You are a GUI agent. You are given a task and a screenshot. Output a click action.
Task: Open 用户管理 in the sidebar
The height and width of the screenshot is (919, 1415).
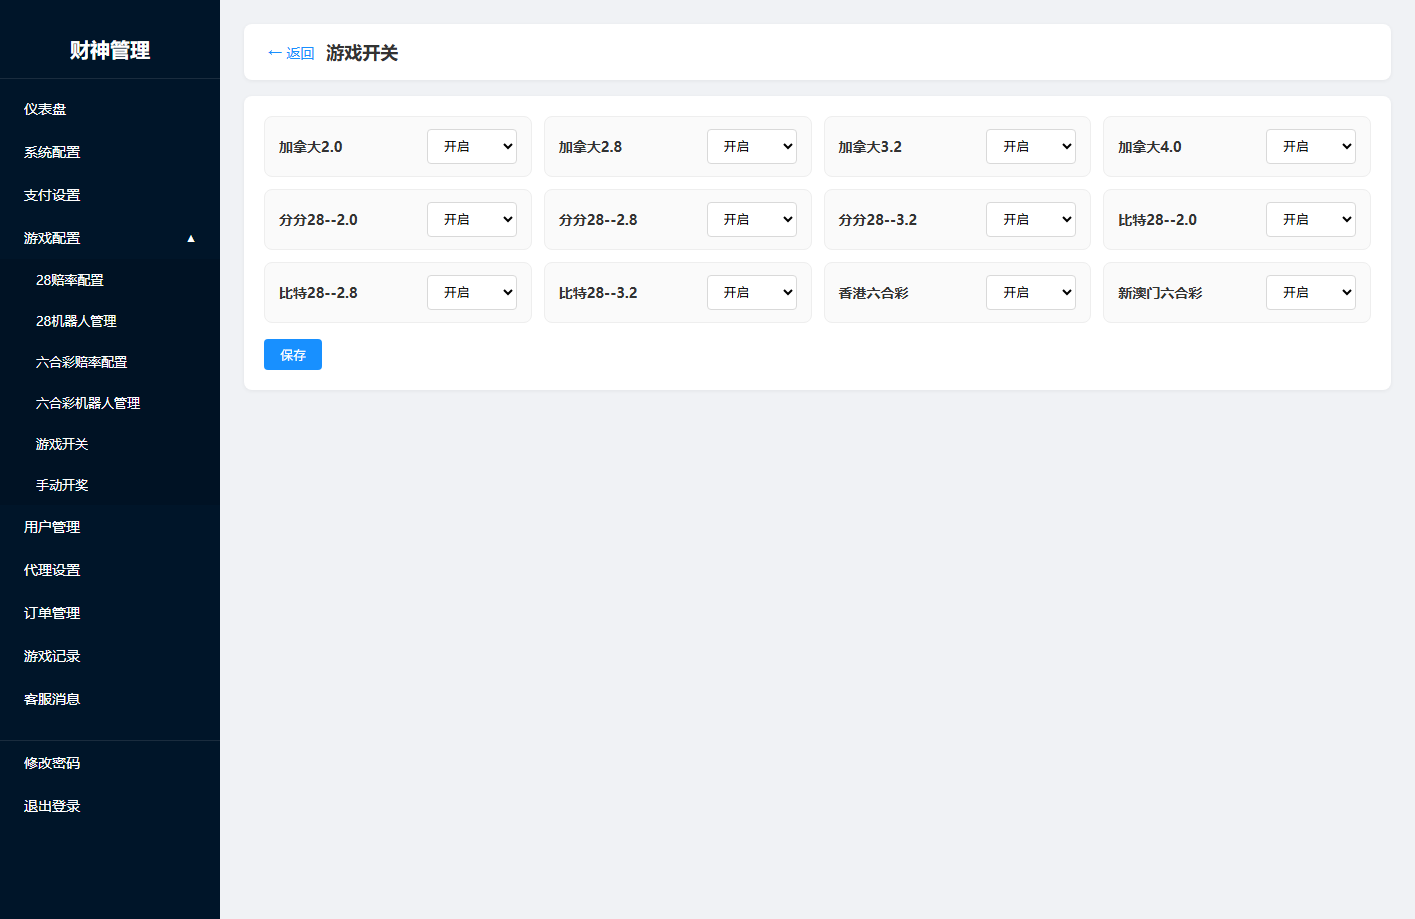pyautogui.click(x=110, y=527)
